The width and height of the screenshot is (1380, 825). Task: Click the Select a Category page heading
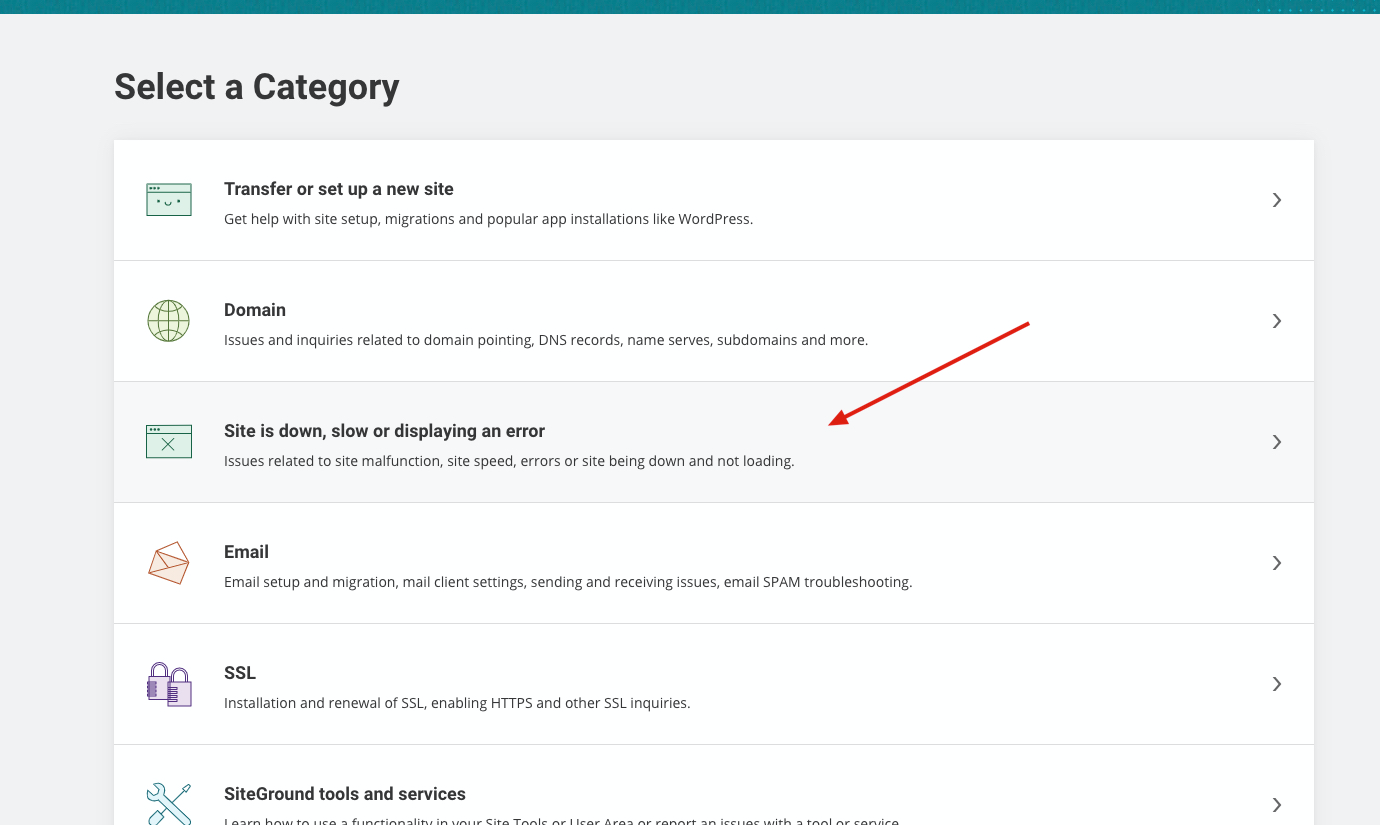point(257,87)
